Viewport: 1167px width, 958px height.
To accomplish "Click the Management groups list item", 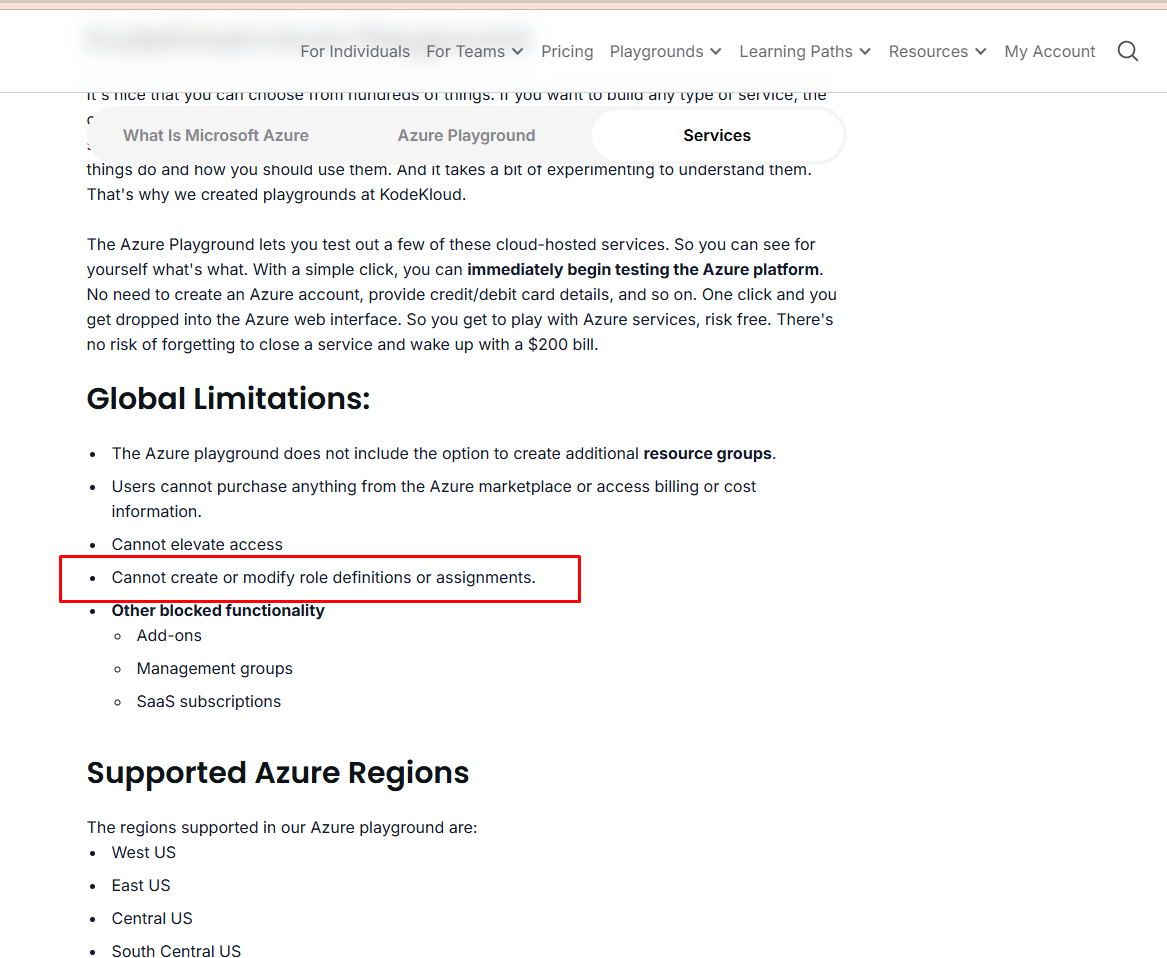I will coord(214,668).
